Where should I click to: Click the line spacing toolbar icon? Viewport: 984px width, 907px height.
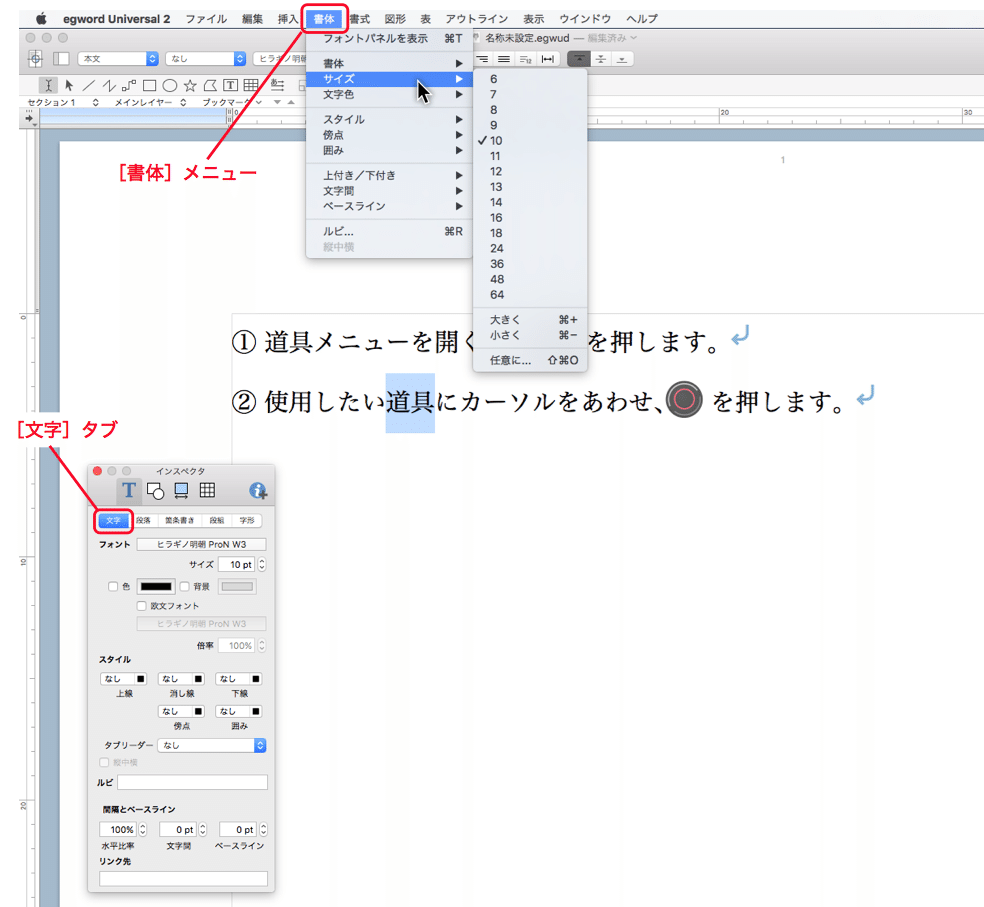click(277, 85)
